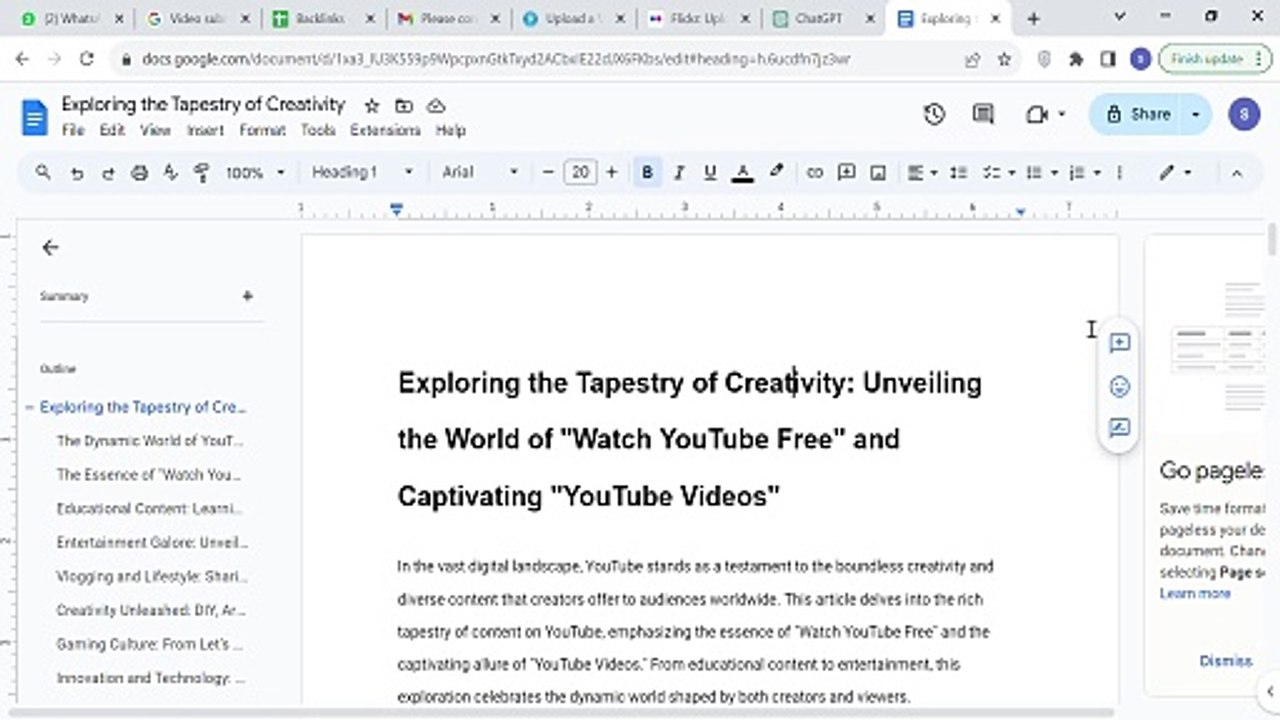Image resolution: width=1280 pixels, height=720 pixels.
Task: Open the text color picker
Action: (x=742, y=172)
